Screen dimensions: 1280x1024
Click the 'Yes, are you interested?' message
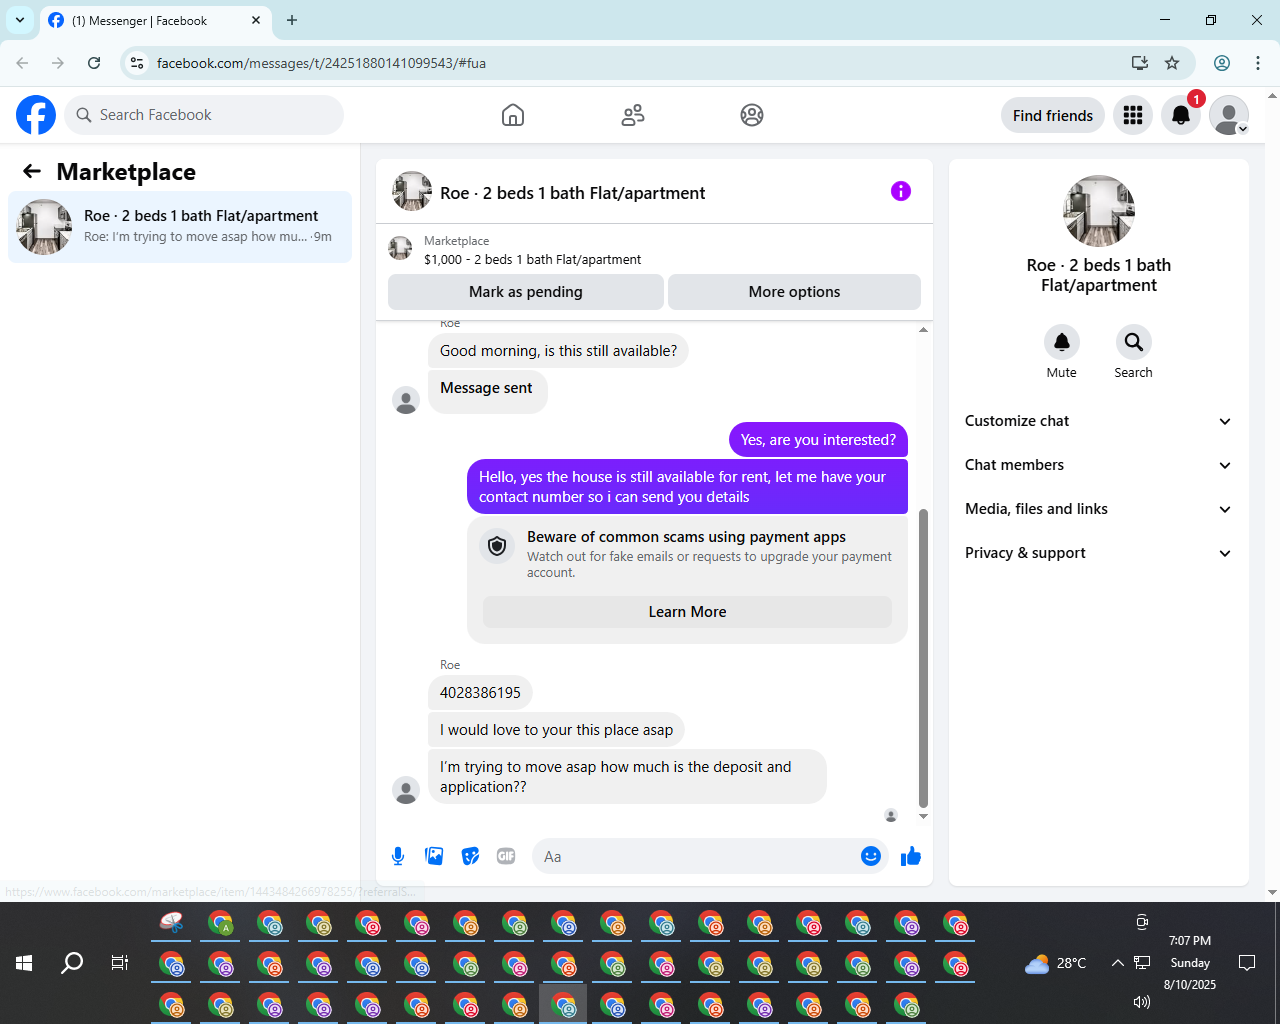pyautogui.click(x=818, y=440)
